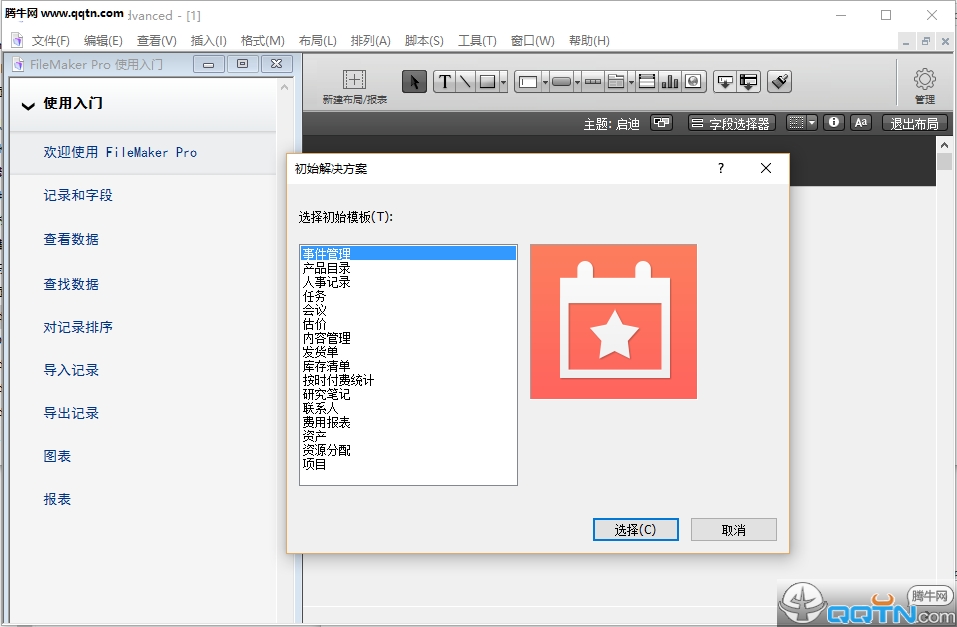Select the Tab control tool

(616, 81)
